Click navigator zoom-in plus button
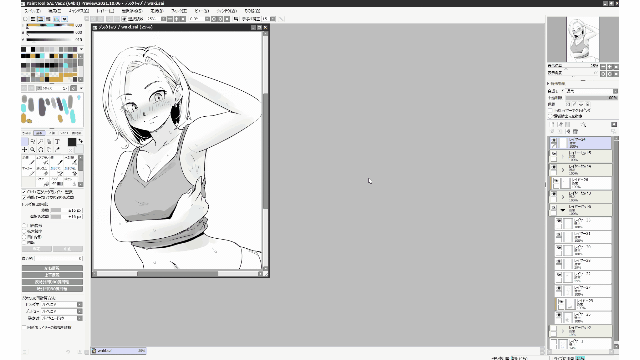 point(610,67)
